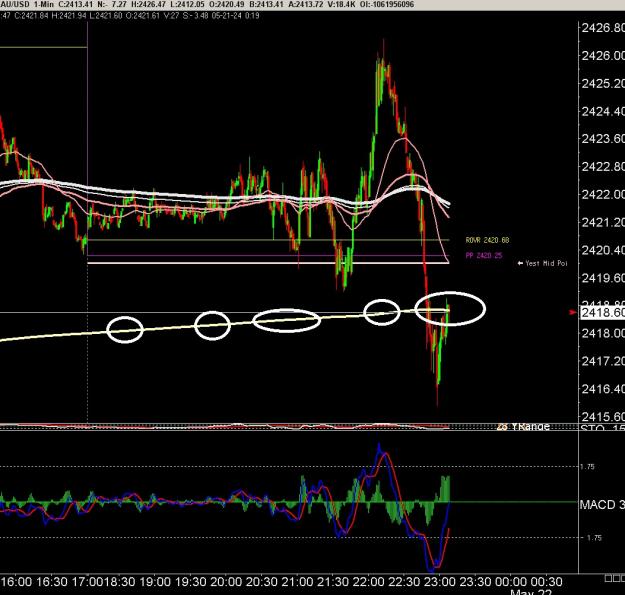Click the S:- 3.48 readout

196,16
